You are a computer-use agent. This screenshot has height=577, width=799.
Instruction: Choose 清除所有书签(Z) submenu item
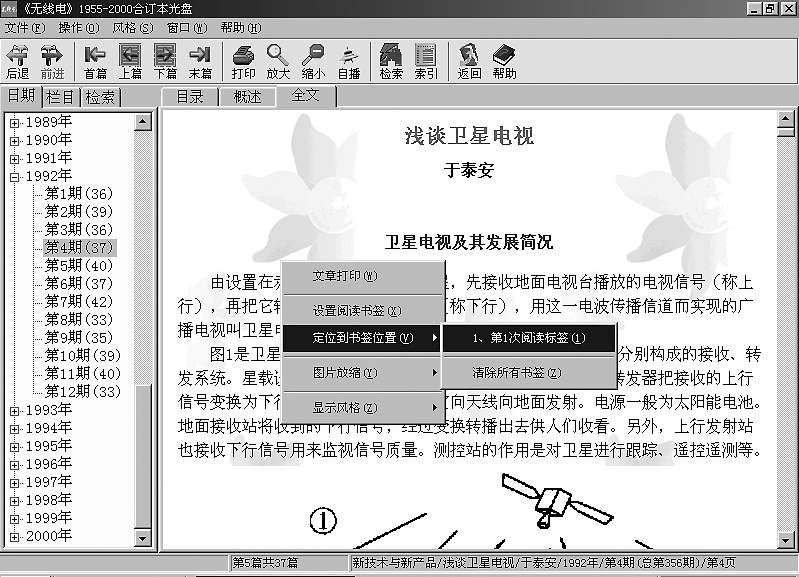[529, 373]
